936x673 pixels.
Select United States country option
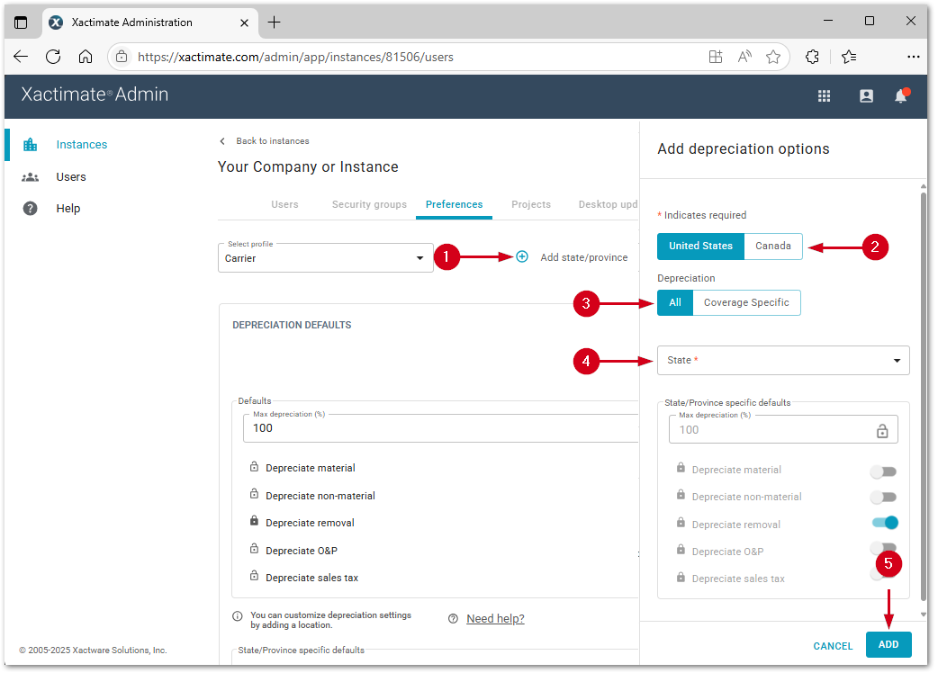tap(701, 247)
